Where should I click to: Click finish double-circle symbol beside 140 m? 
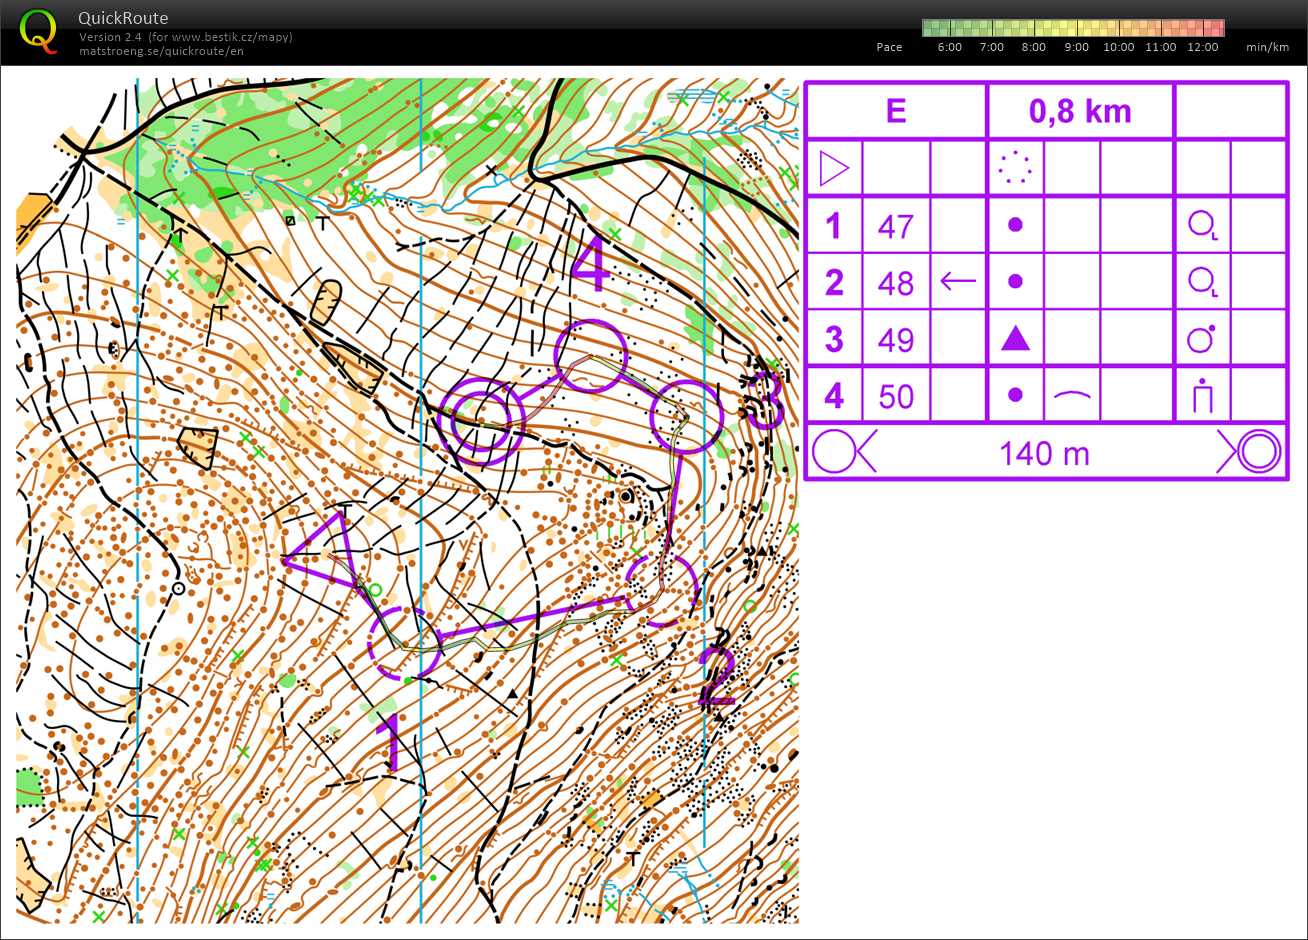[1250, 452]
